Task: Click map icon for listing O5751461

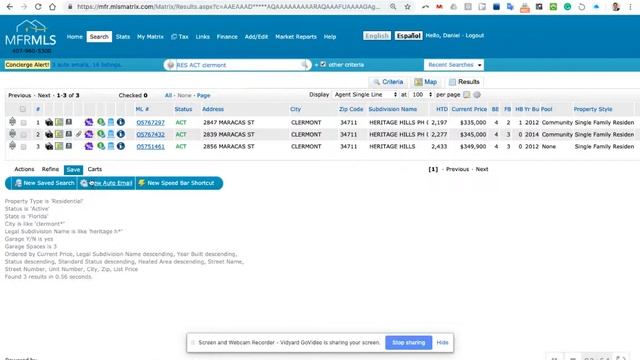Action: (x=59, y=146)
